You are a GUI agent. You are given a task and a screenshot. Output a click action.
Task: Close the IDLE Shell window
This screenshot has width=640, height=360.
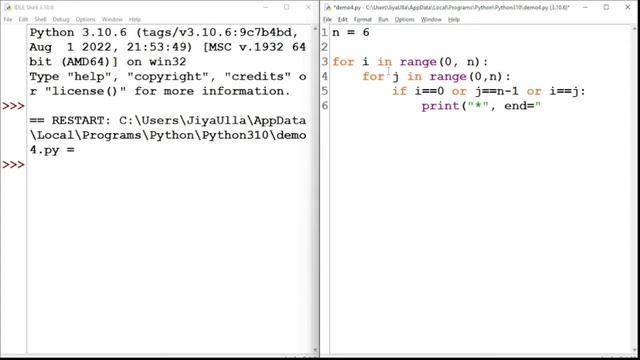308,7
